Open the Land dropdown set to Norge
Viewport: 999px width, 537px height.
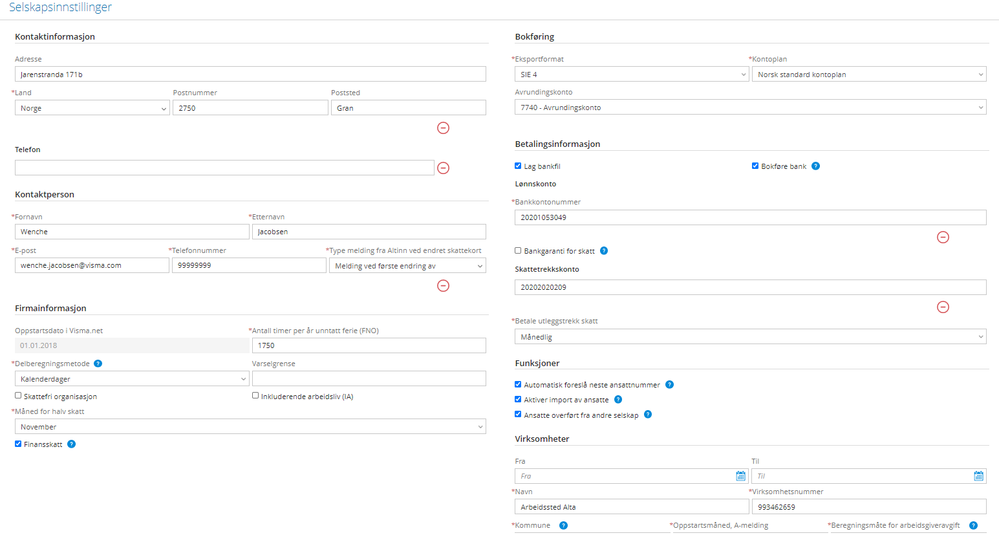point(92,108)
